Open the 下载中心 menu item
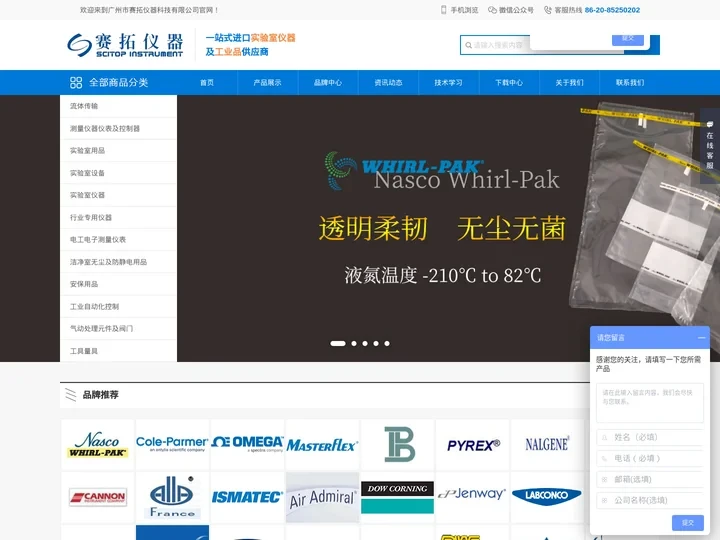The width and height of the screenshot is (720, 540). point(509,83)
